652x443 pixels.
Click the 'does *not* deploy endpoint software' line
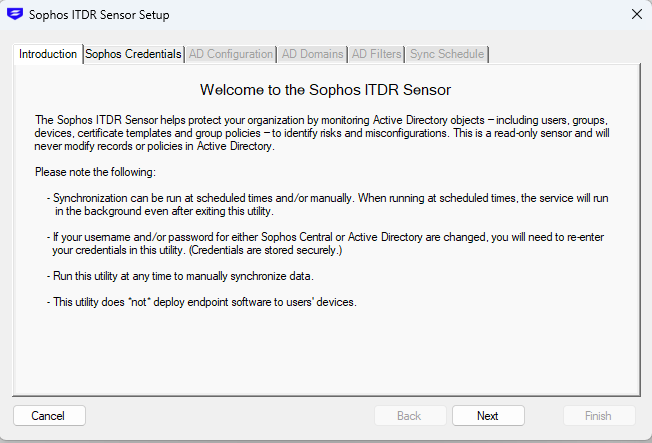202,302
